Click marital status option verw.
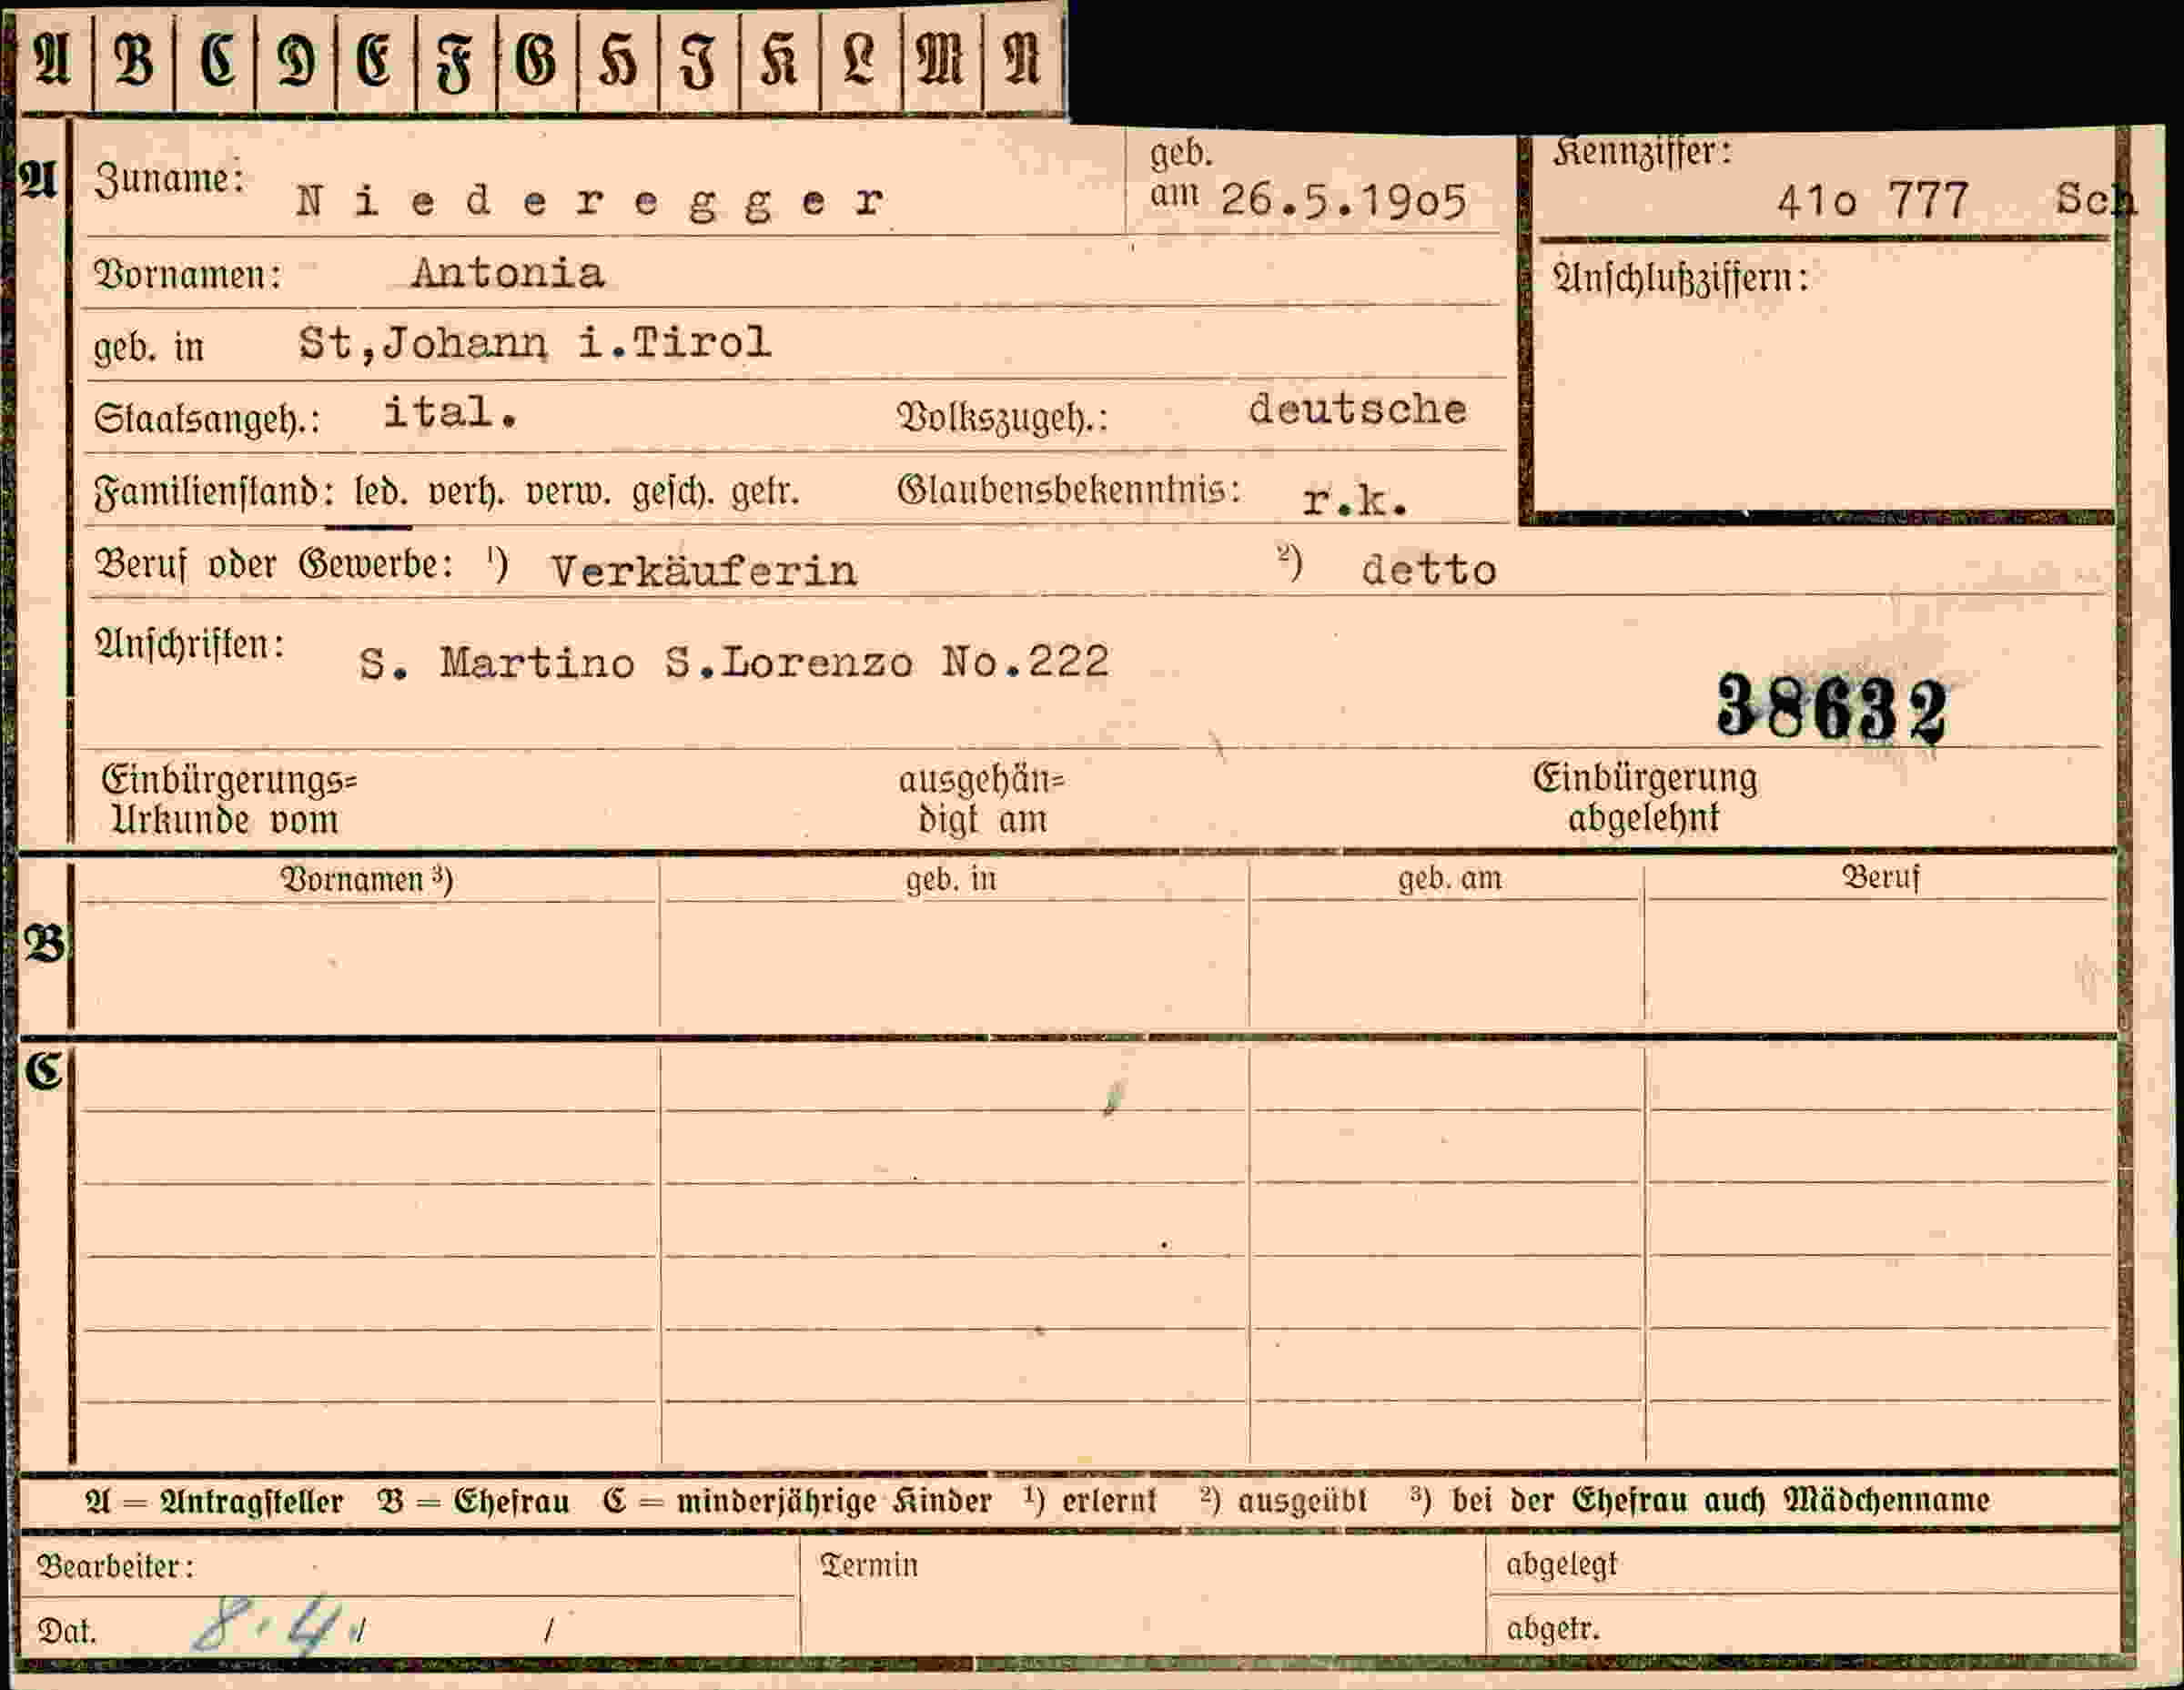This screenshot has height=1690, width=2184. [x=567, y=493]
